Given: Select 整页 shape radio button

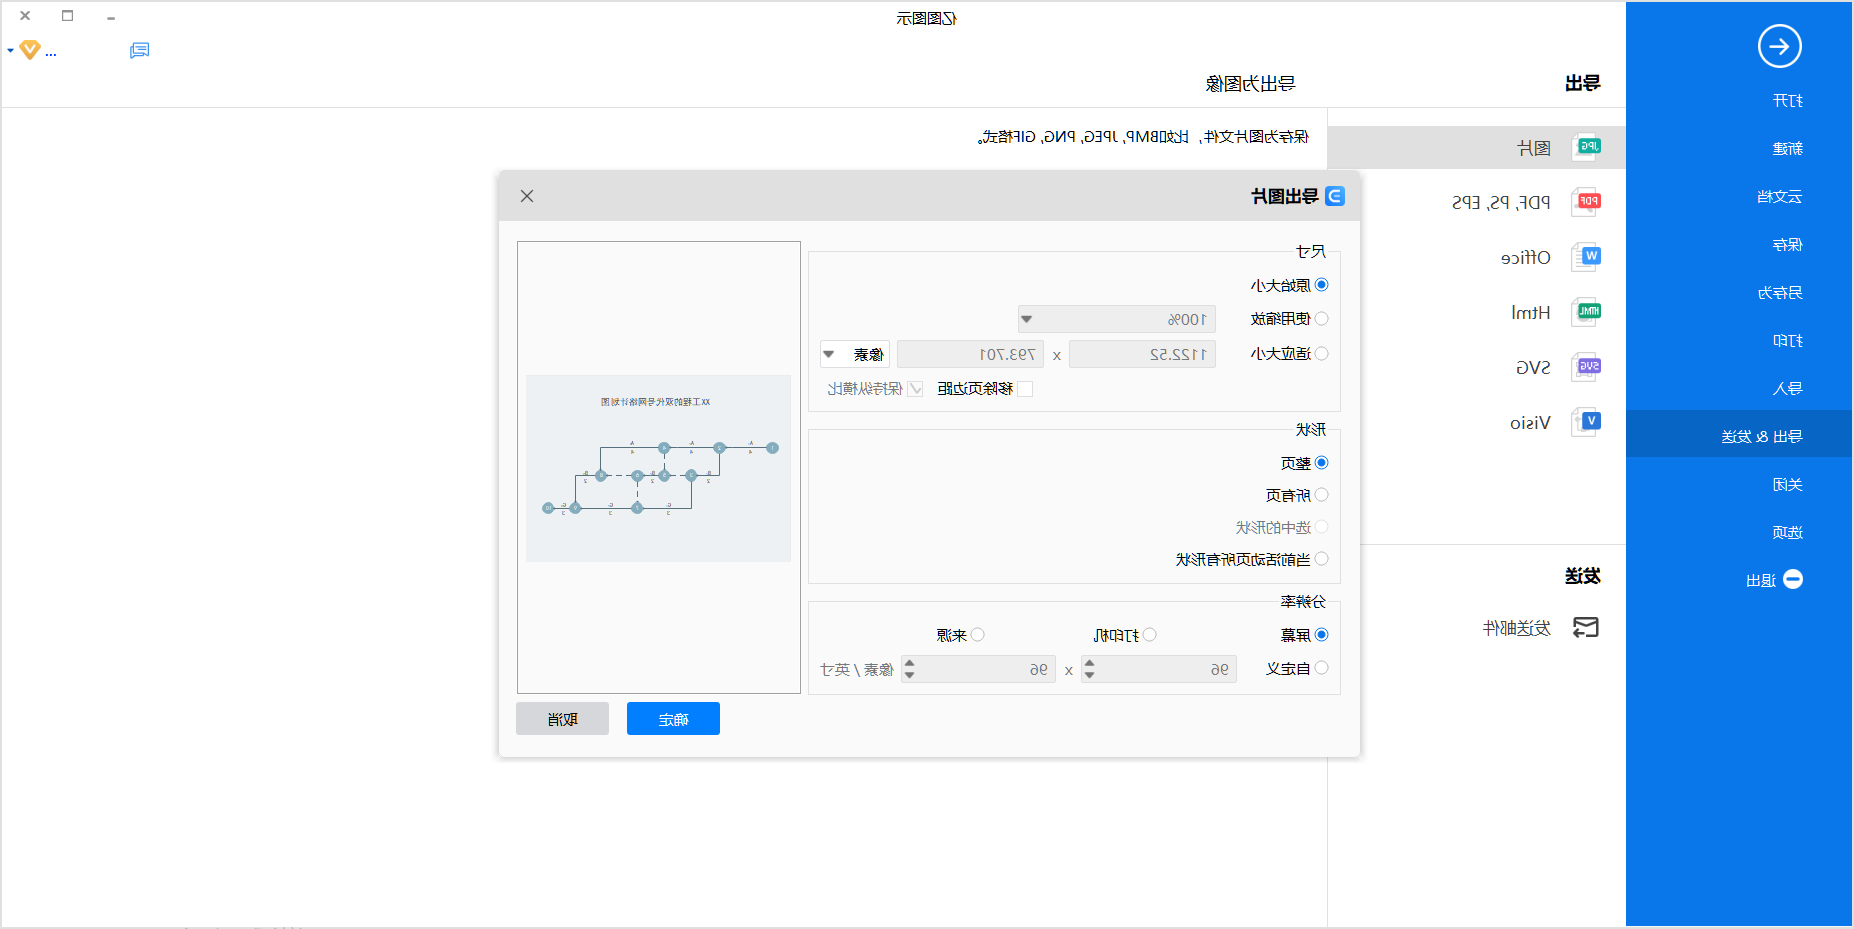Looking at the screenshot, I should 1322,463.
